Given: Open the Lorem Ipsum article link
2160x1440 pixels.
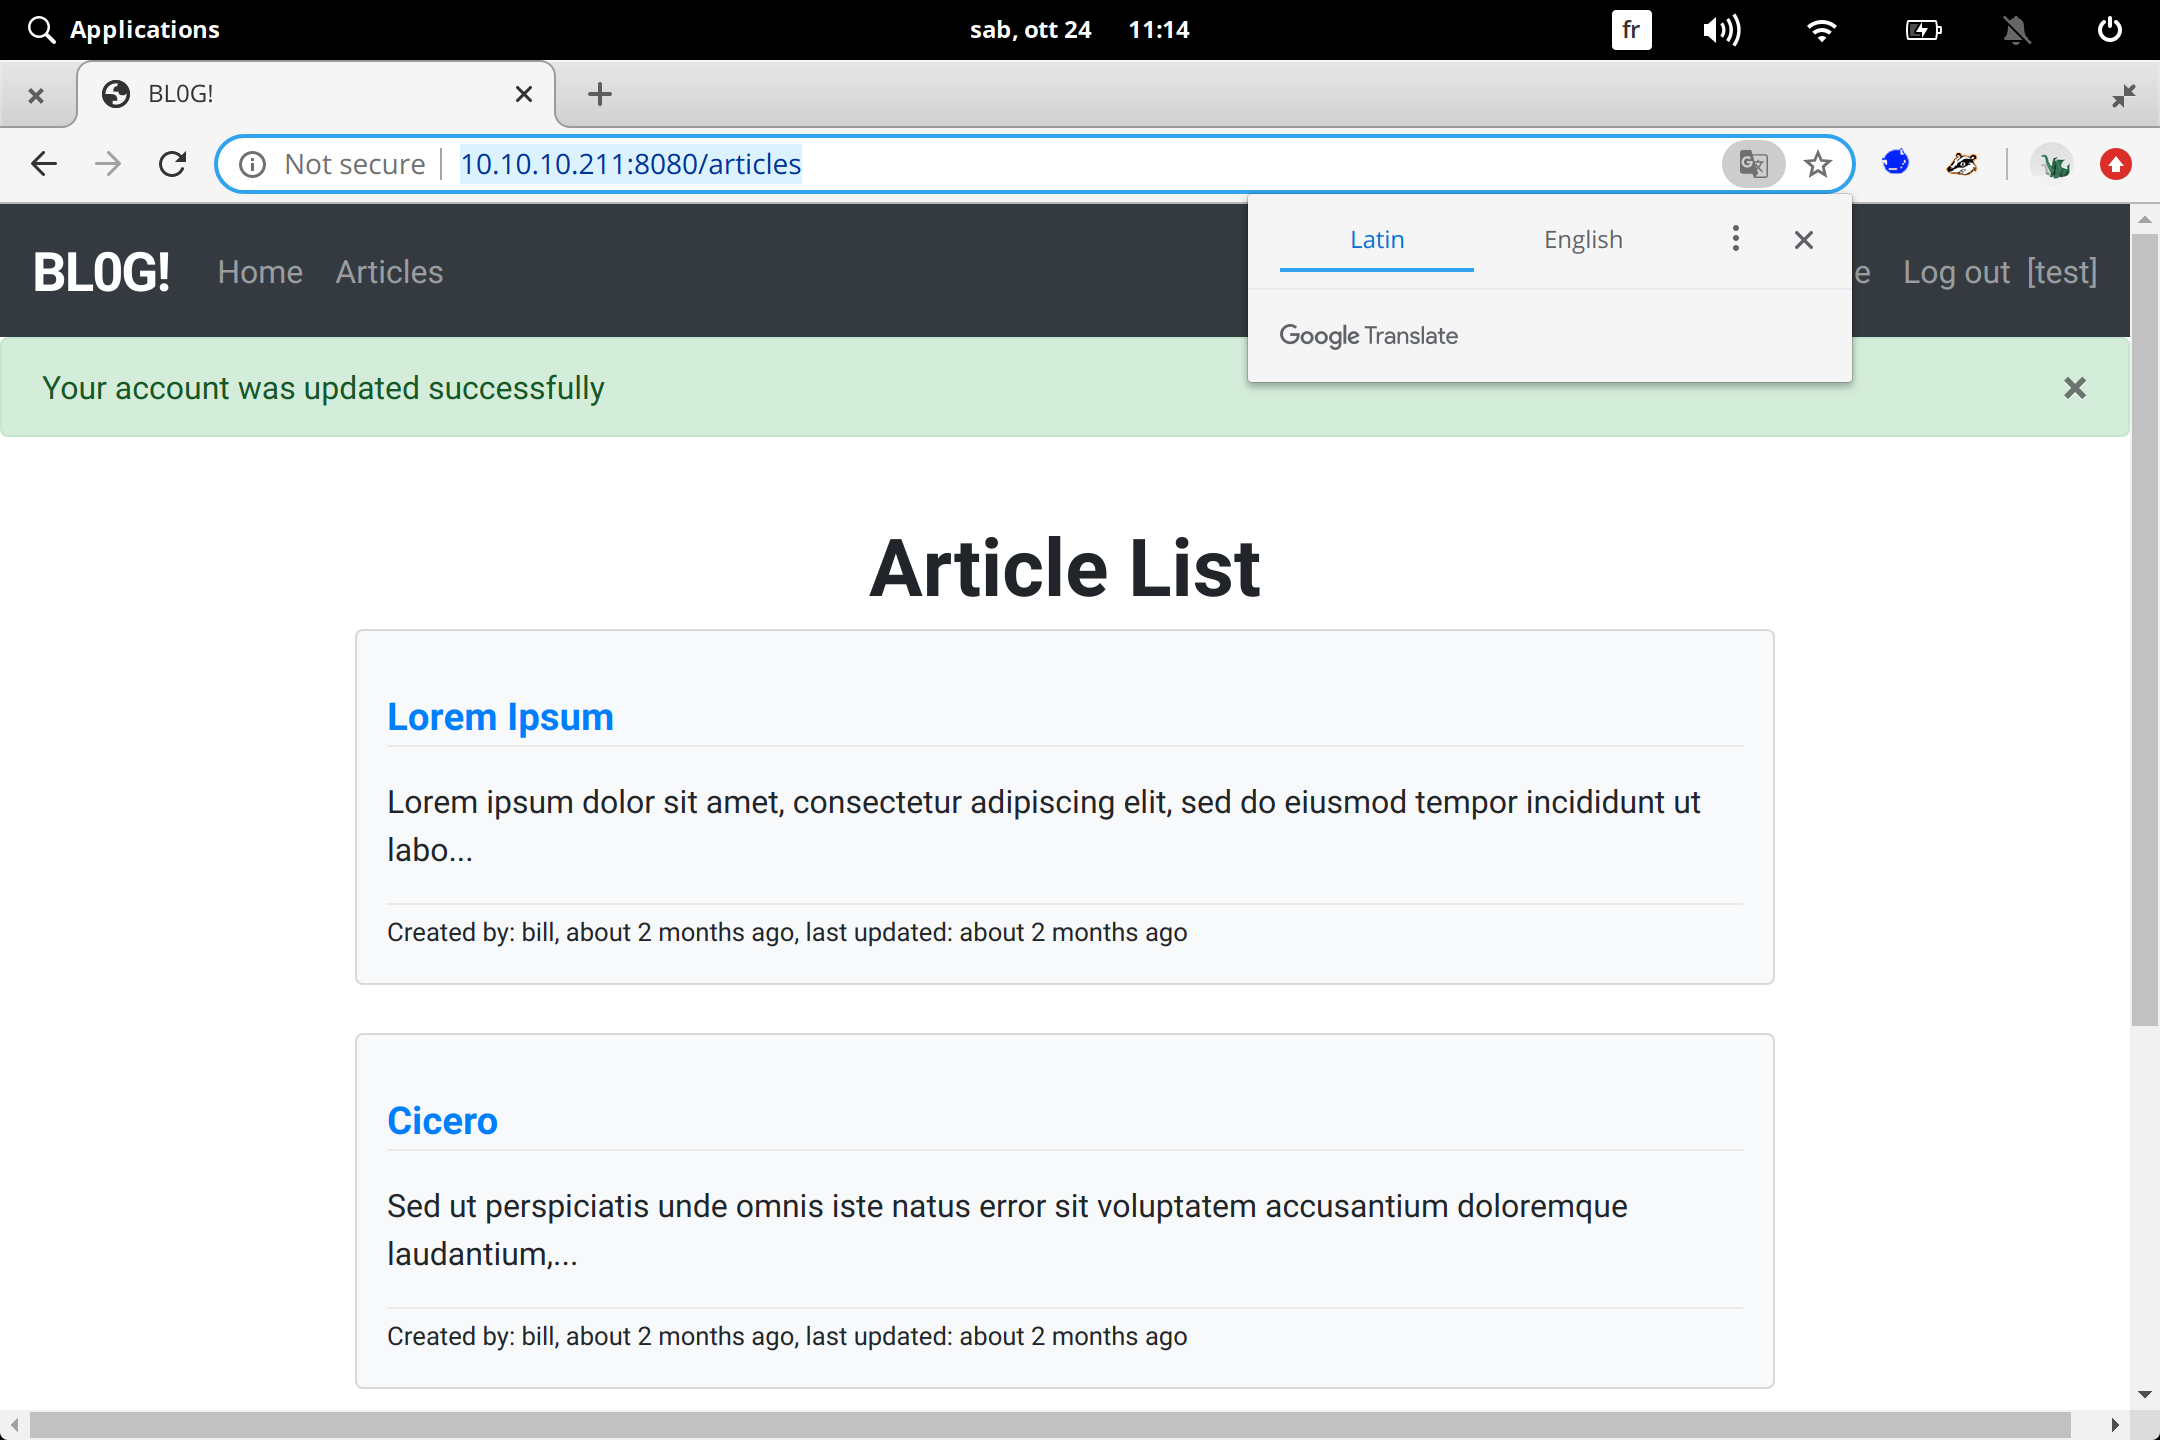Looking at the screenshot, I should click(x=500, y=717).
